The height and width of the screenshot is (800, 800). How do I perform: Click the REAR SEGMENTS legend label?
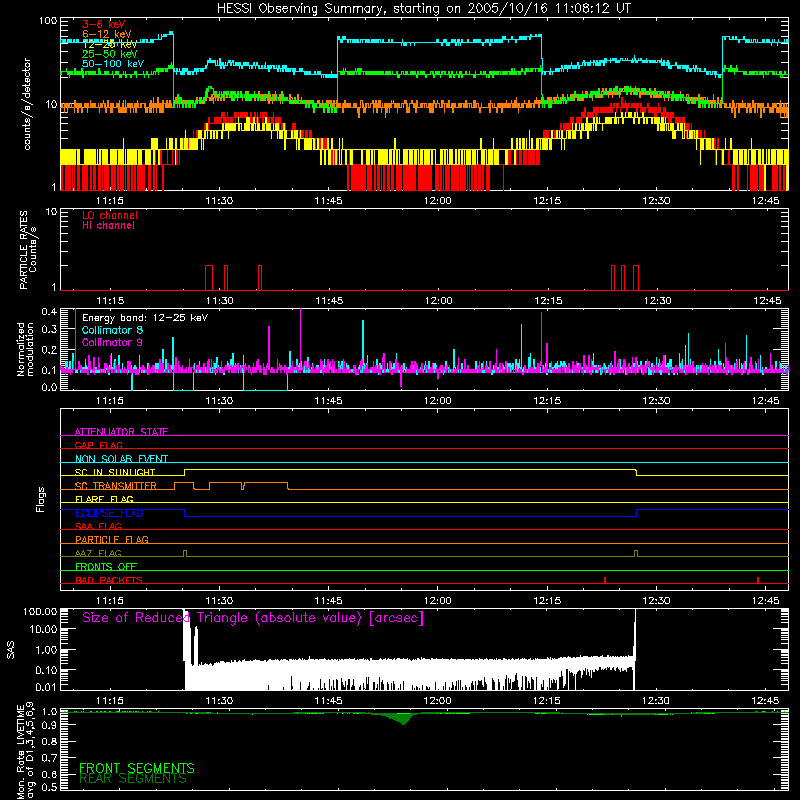point(133,779)
